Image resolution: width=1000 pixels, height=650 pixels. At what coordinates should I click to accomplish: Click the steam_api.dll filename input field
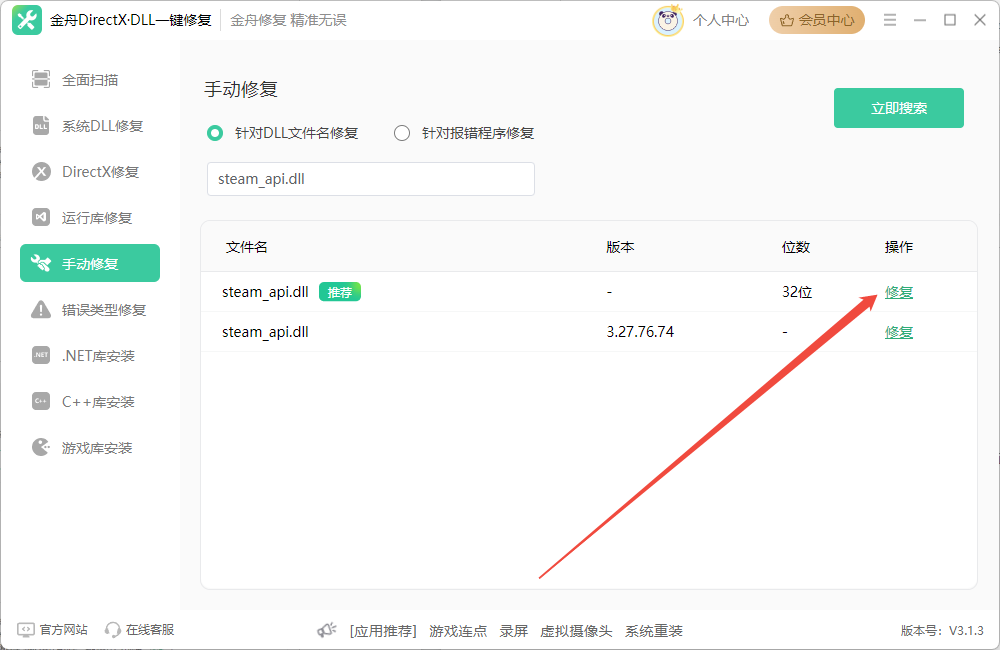click(x=371, y=179)
